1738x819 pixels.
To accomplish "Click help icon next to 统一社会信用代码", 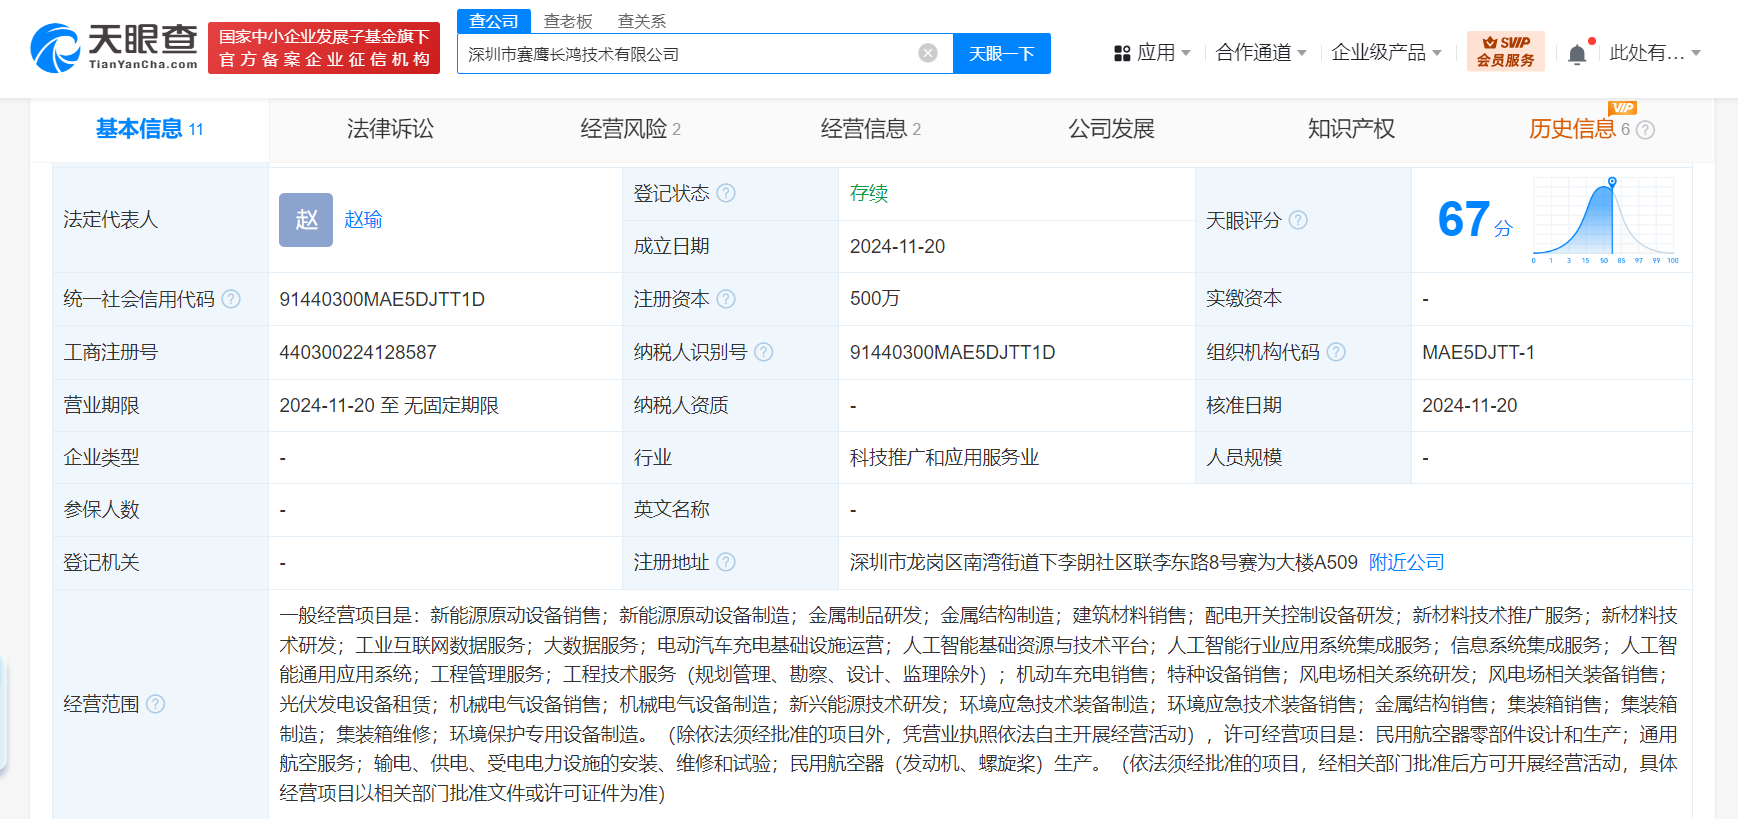I will (x=231, y=299).
